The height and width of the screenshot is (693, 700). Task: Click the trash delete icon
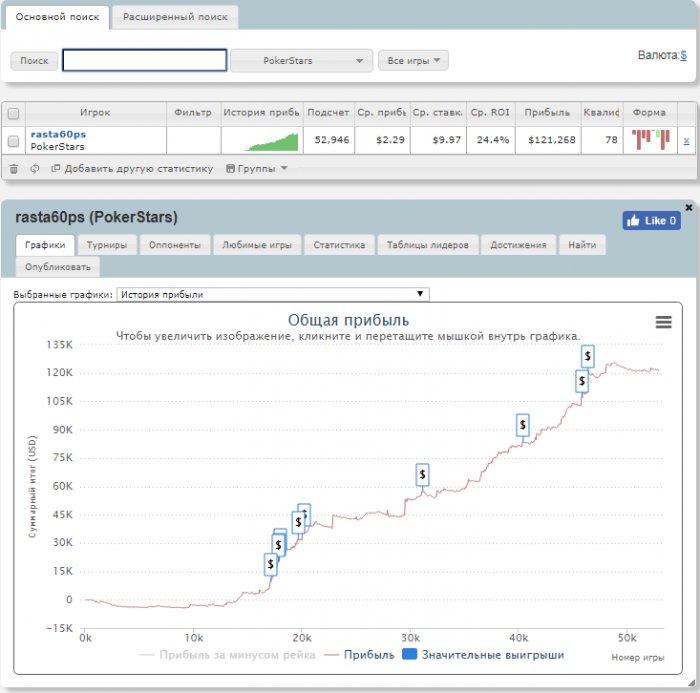[14, 169]
